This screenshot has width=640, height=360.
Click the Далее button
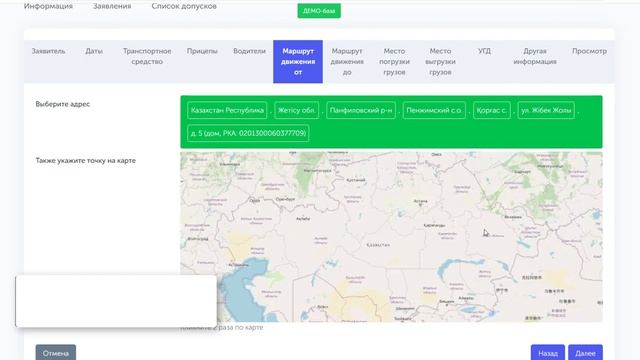tap(585, 353)
